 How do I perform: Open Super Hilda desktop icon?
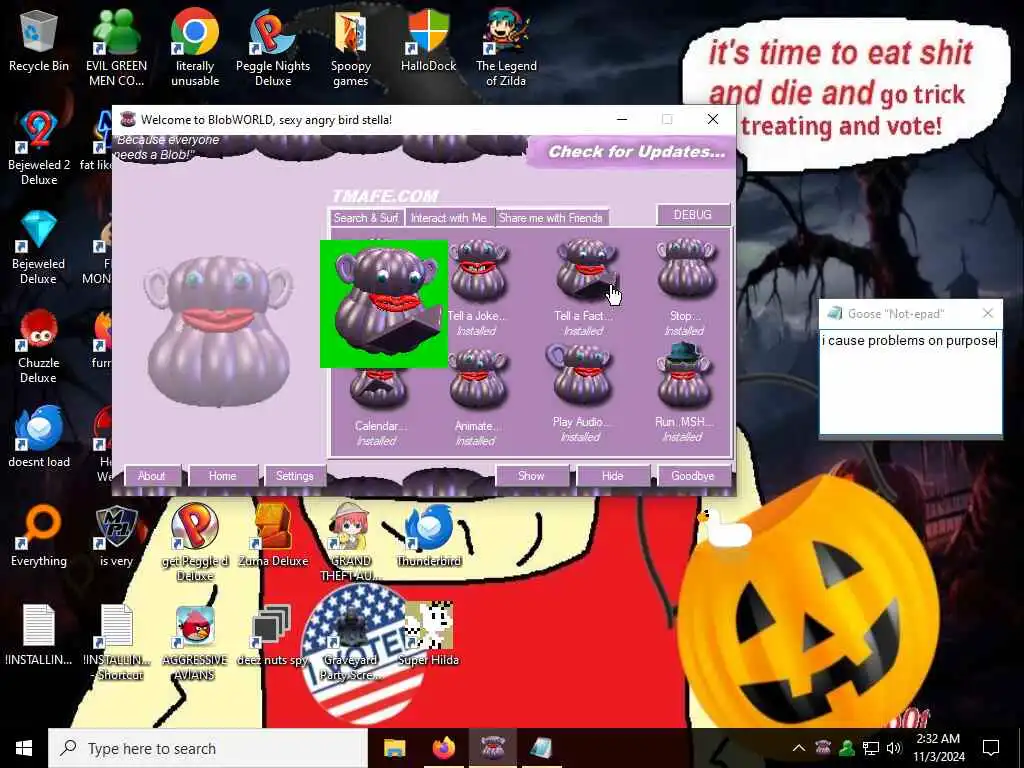pos(428,635)
